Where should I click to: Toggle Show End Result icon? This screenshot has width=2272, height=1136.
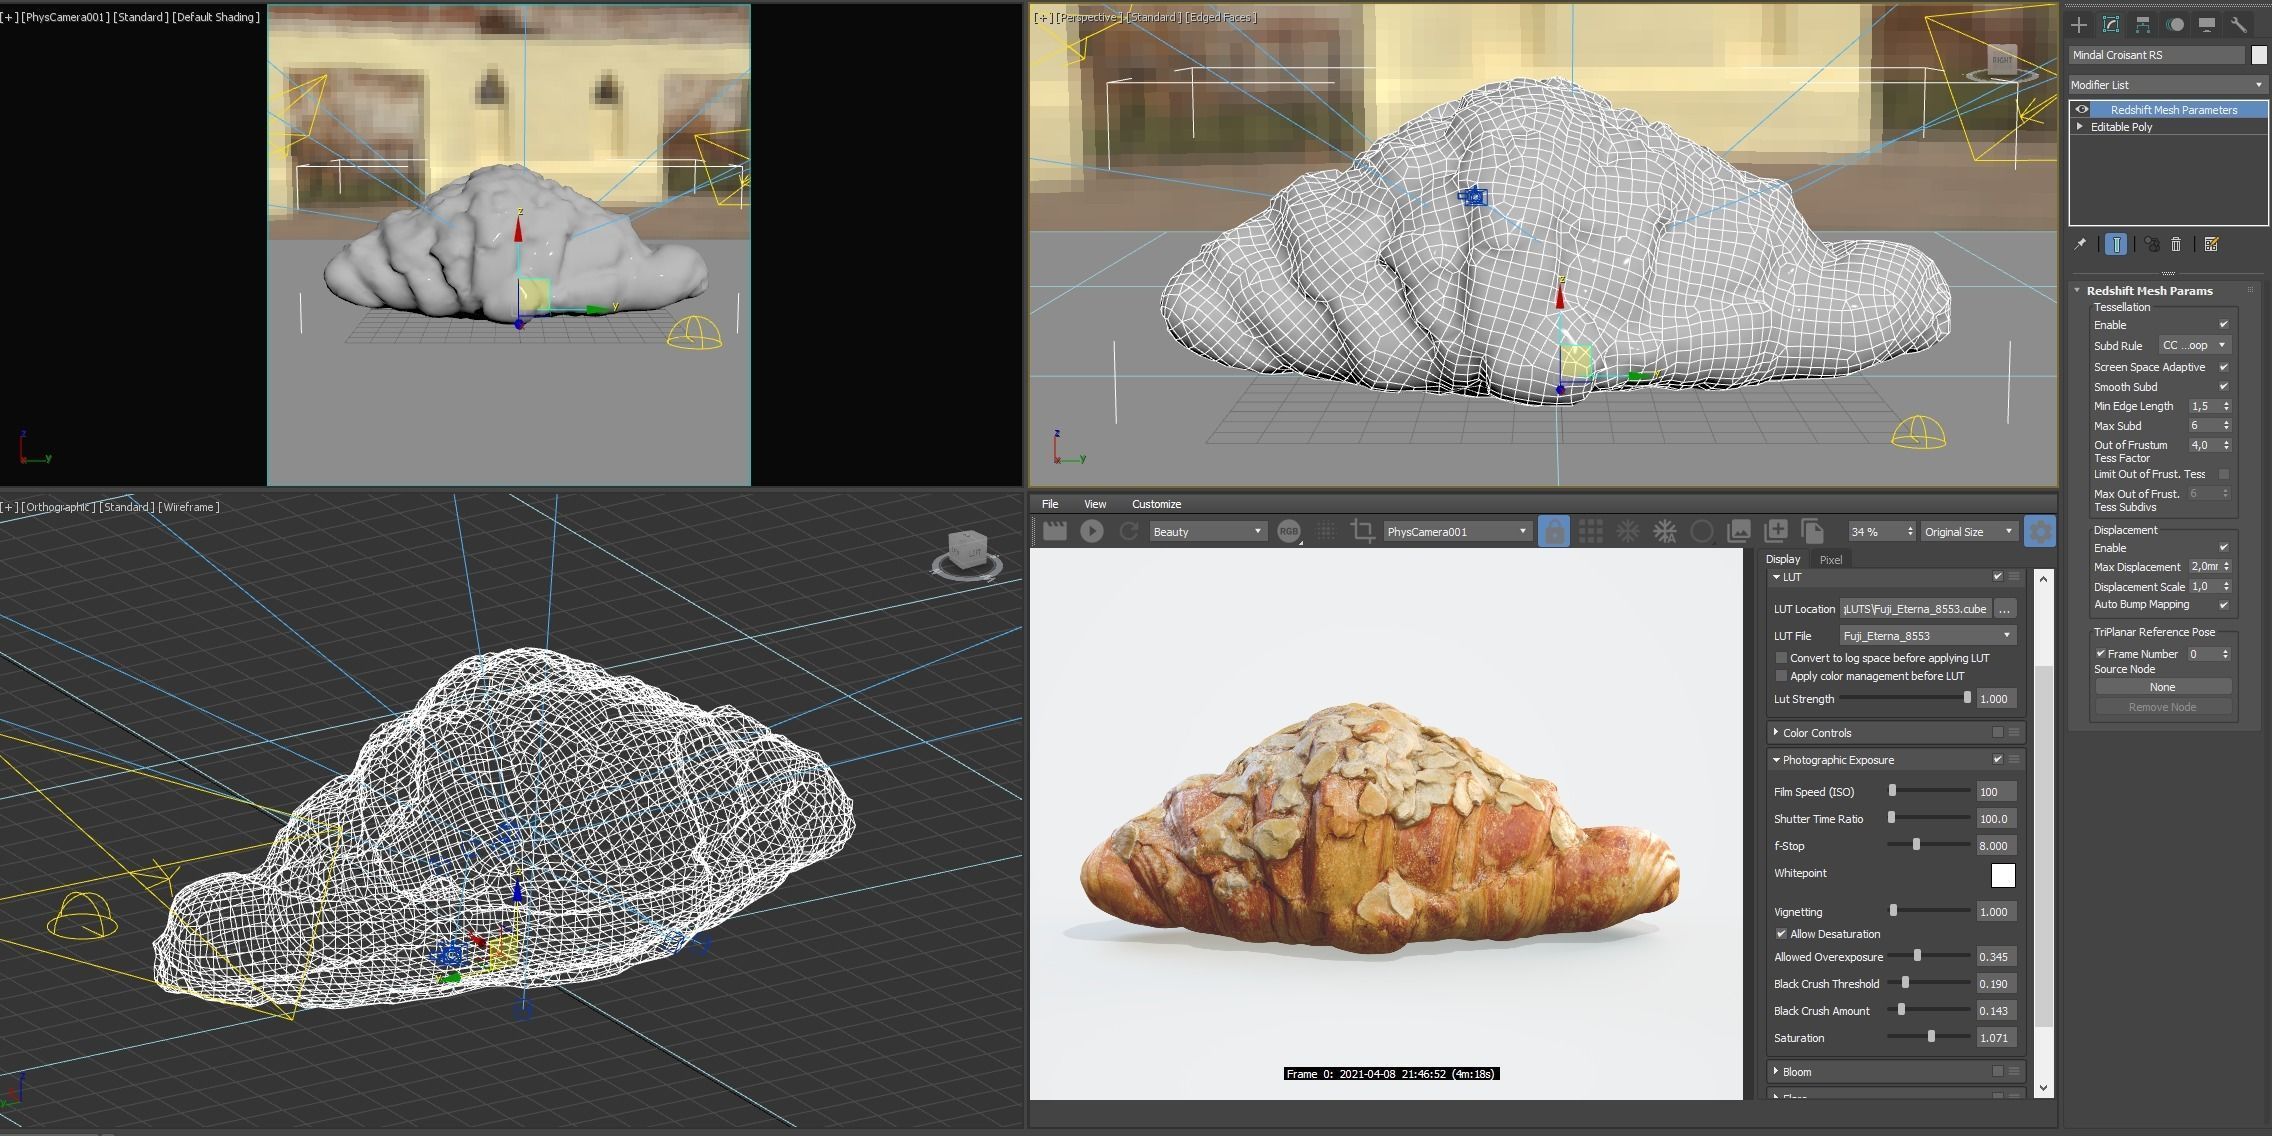click(x=2116, y=244)
